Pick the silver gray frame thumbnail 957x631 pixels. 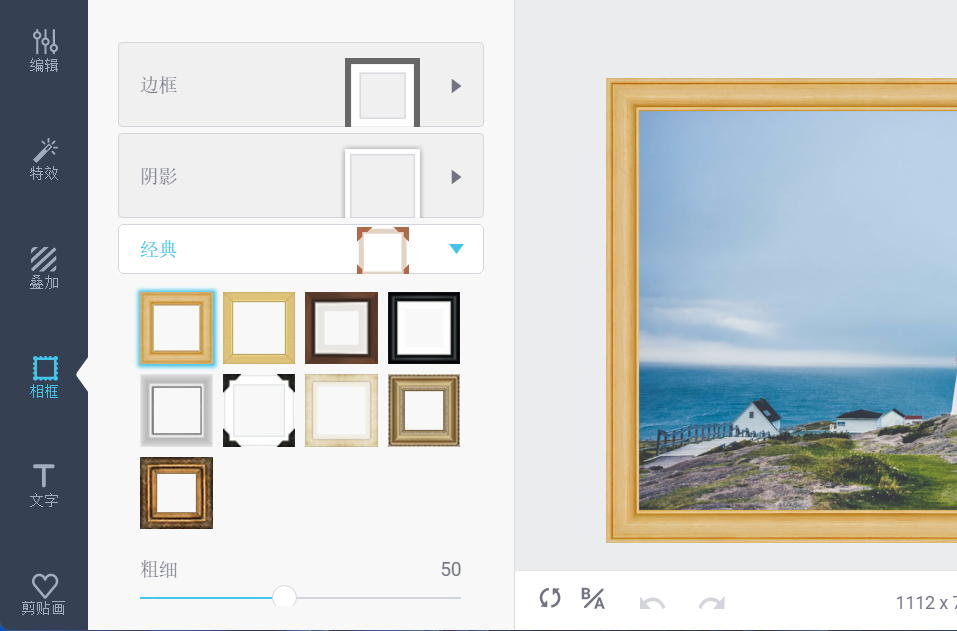click(x=176, y=410)
